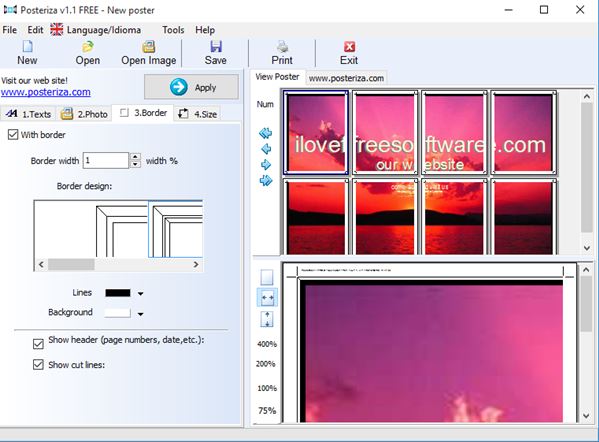Click the Border width input field
The image size is (599, 442).
(106, 160)
